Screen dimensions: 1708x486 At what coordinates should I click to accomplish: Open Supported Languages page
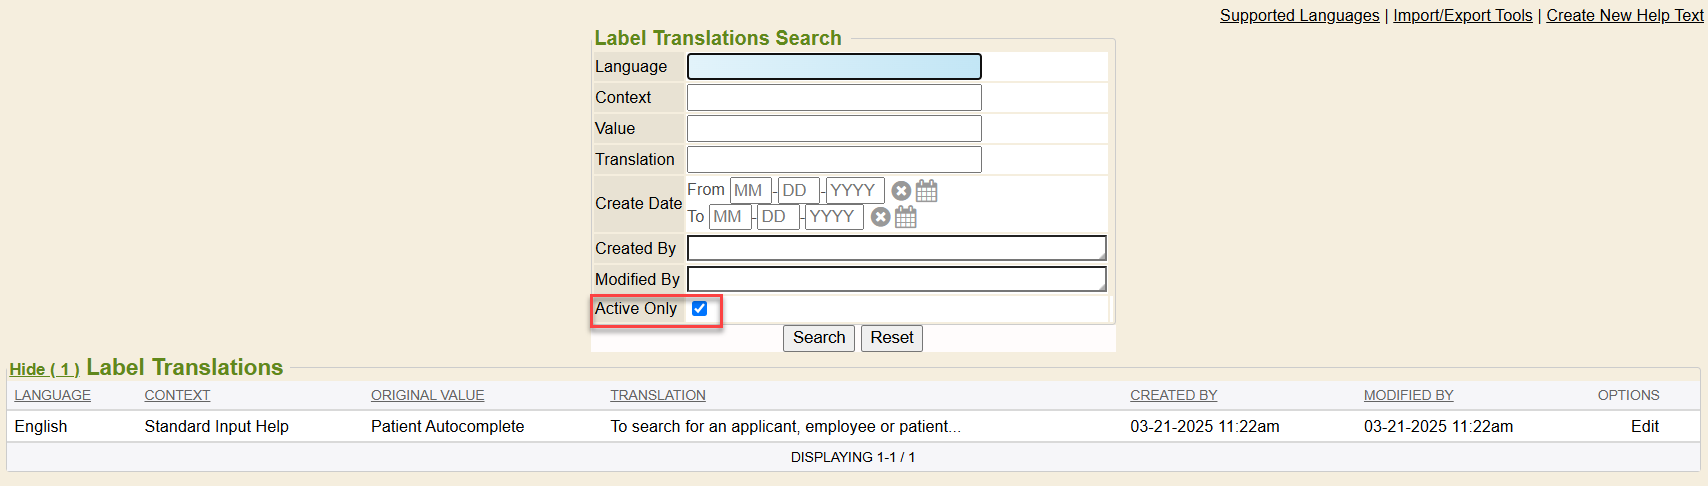pyautogui.click(x=1299, y=15)
